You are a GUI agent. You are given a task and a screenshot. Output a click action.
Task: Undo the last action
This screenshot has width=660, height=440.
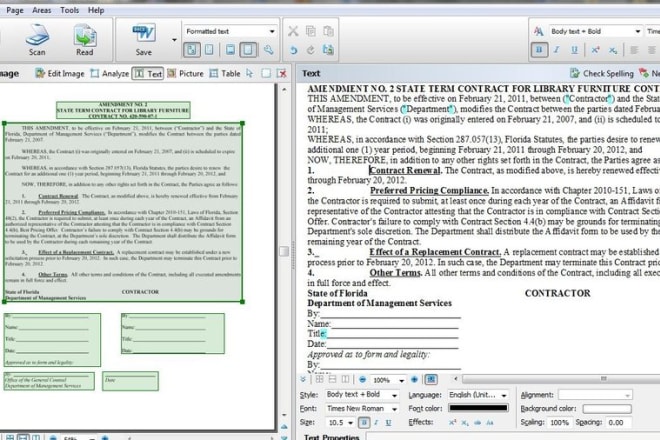coord(293,50)
